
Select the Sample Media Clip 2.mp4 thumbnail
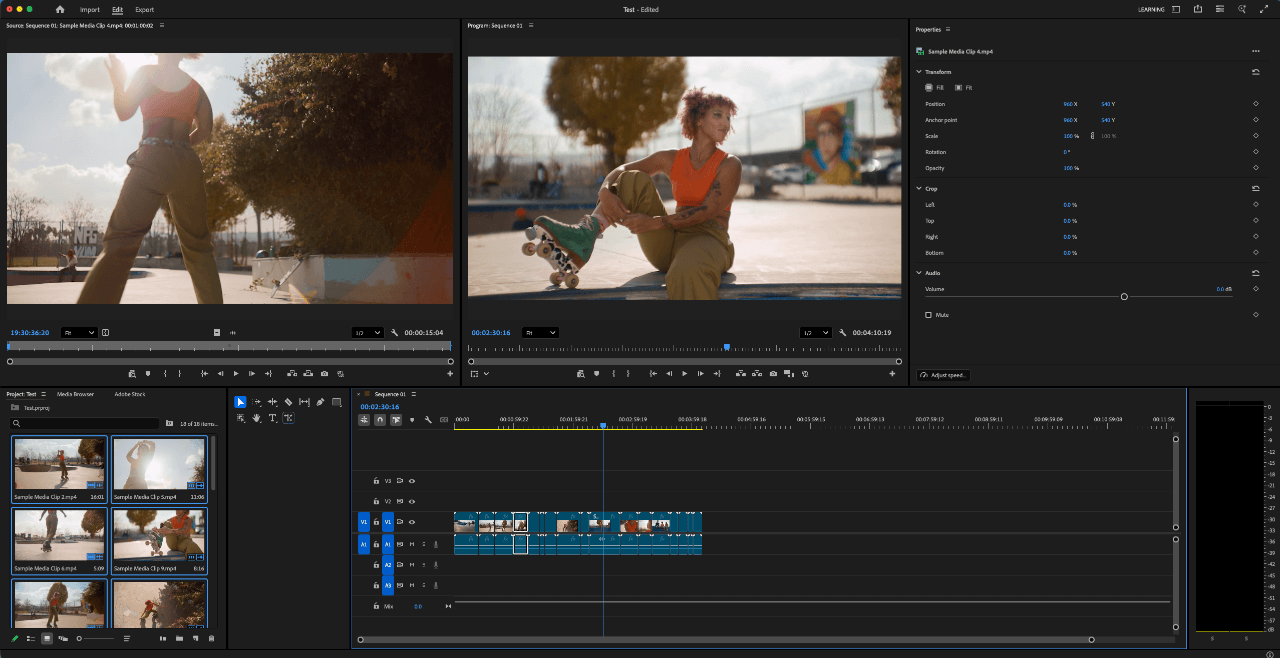[59, 465]
